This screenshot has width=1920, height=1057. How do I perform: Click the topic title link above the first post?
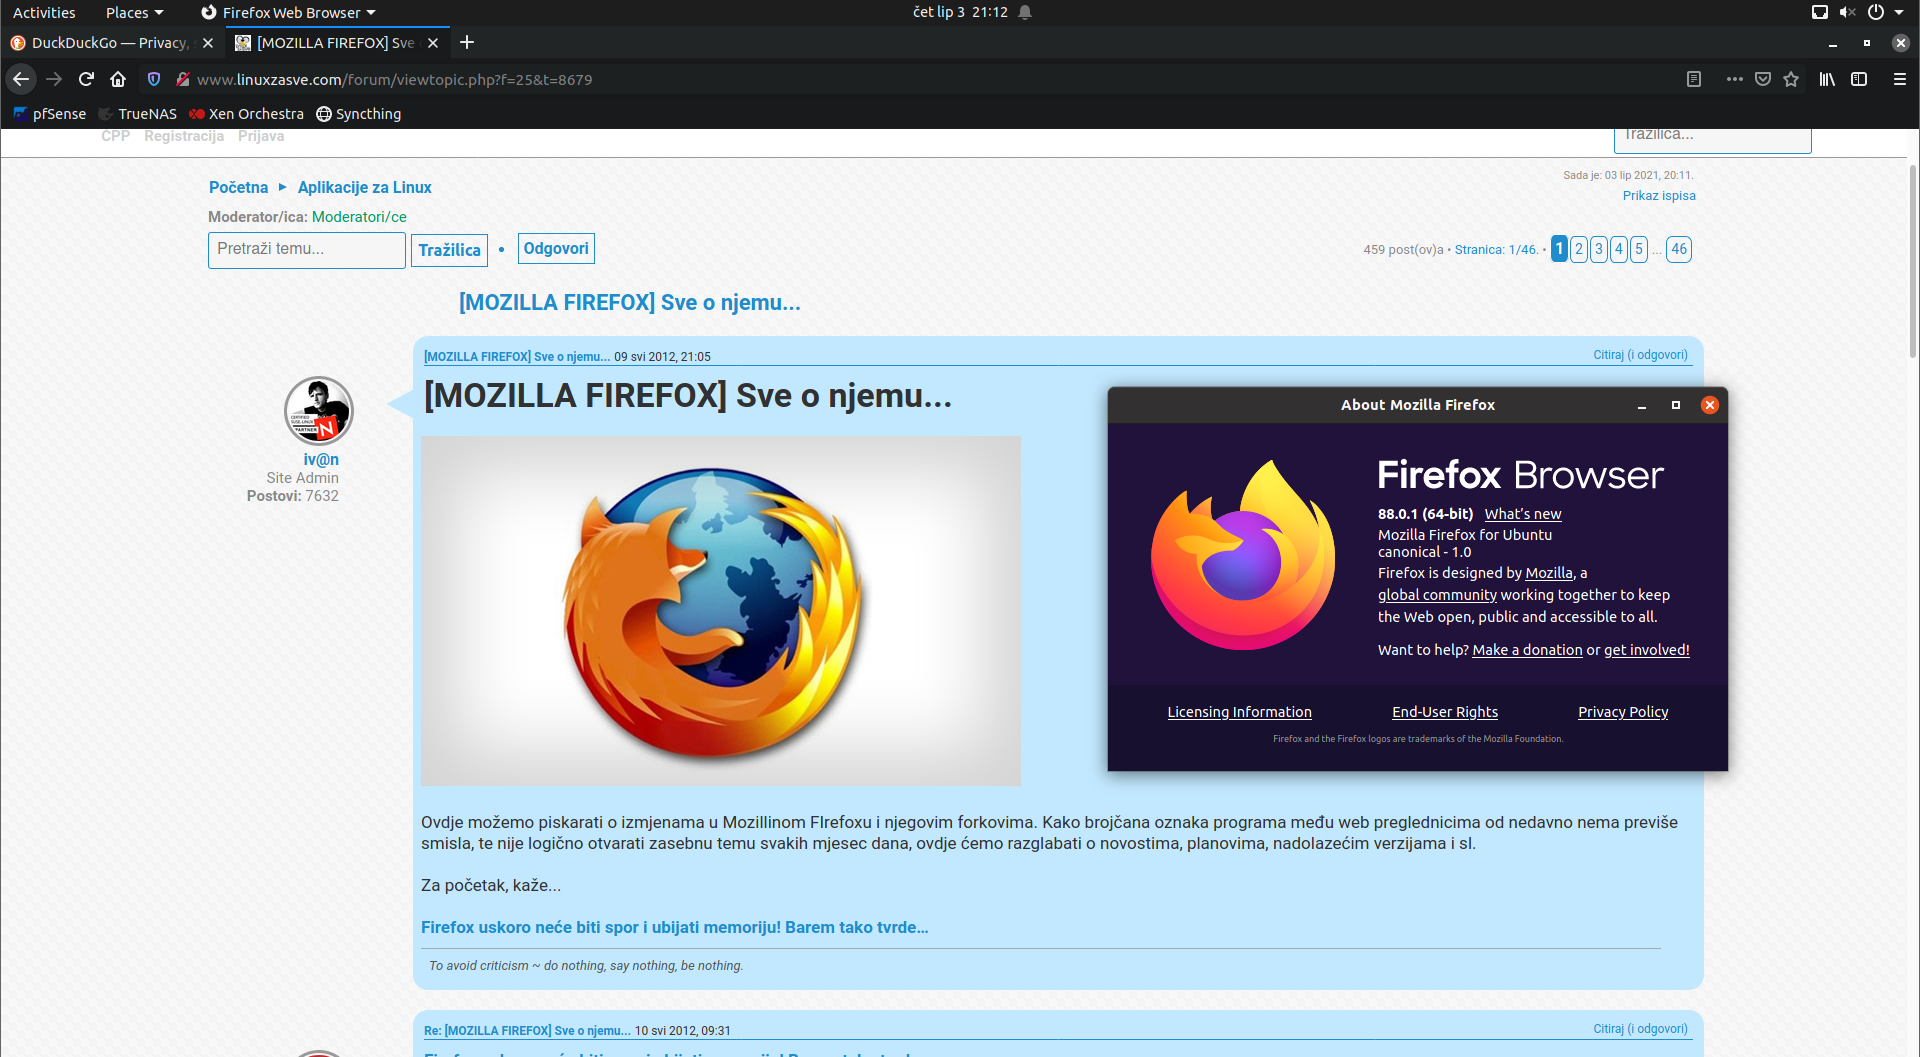point(629,303)
